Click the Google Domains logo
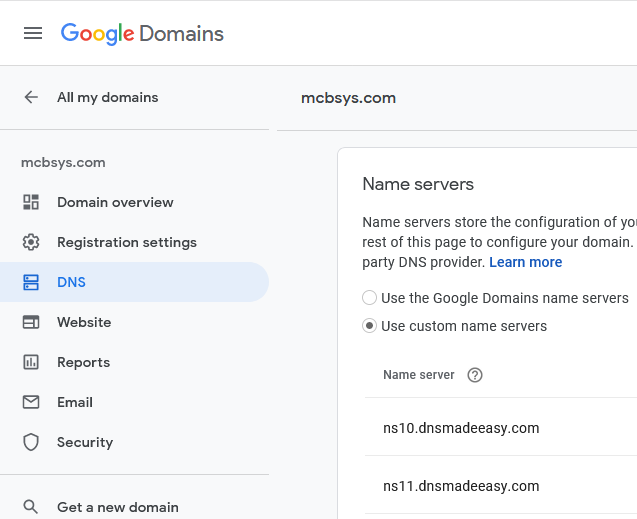The height and width of the screenshot is (519, 637). [x=142, y=34]
